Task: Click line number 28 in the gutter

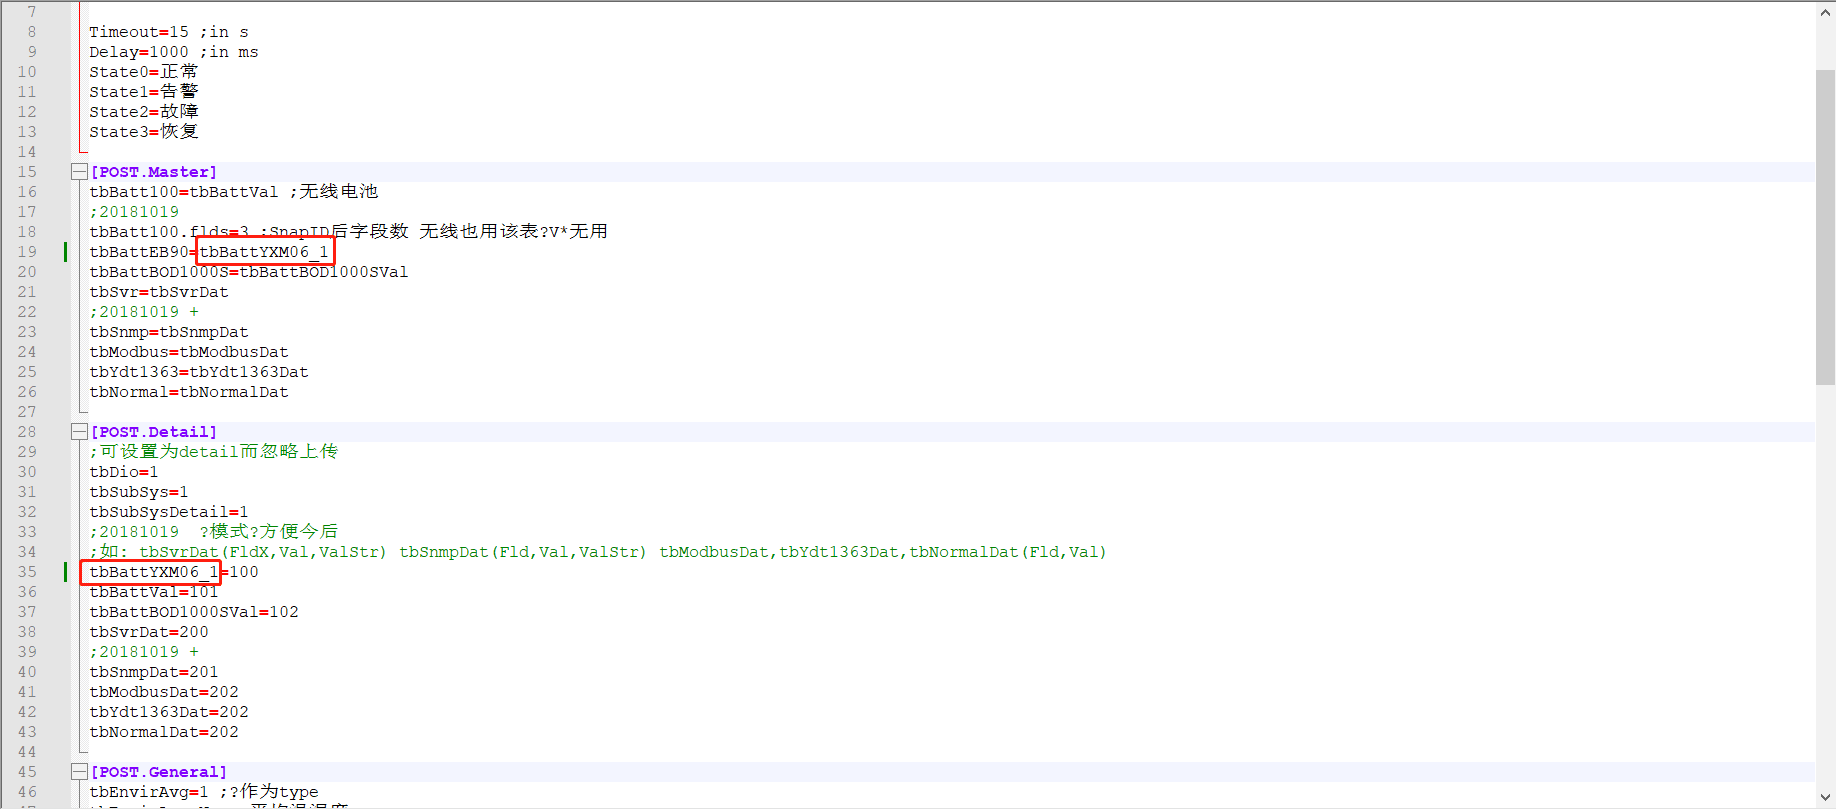Action: (x=27, y=432)
